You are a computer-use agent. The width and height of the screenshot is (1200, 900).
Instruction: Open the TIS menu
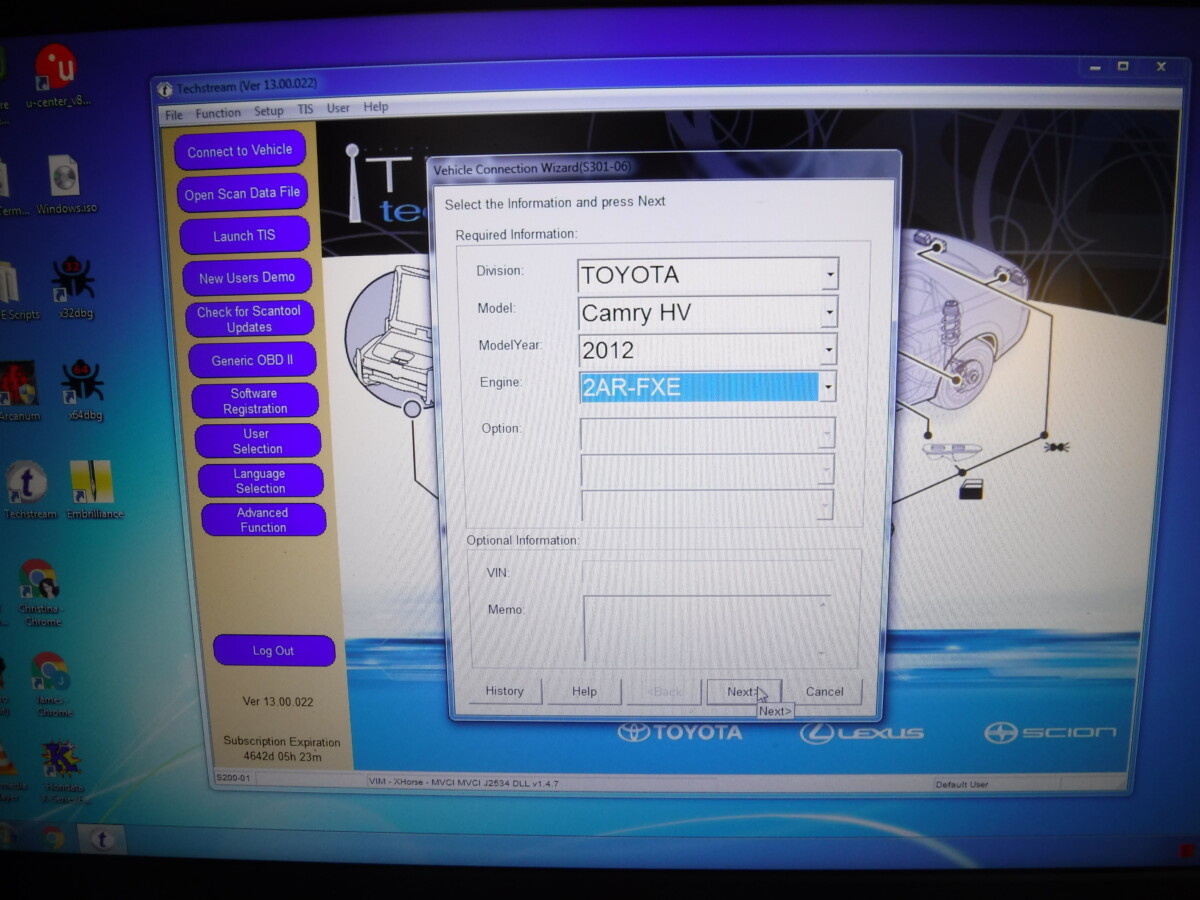coord(305,109)
